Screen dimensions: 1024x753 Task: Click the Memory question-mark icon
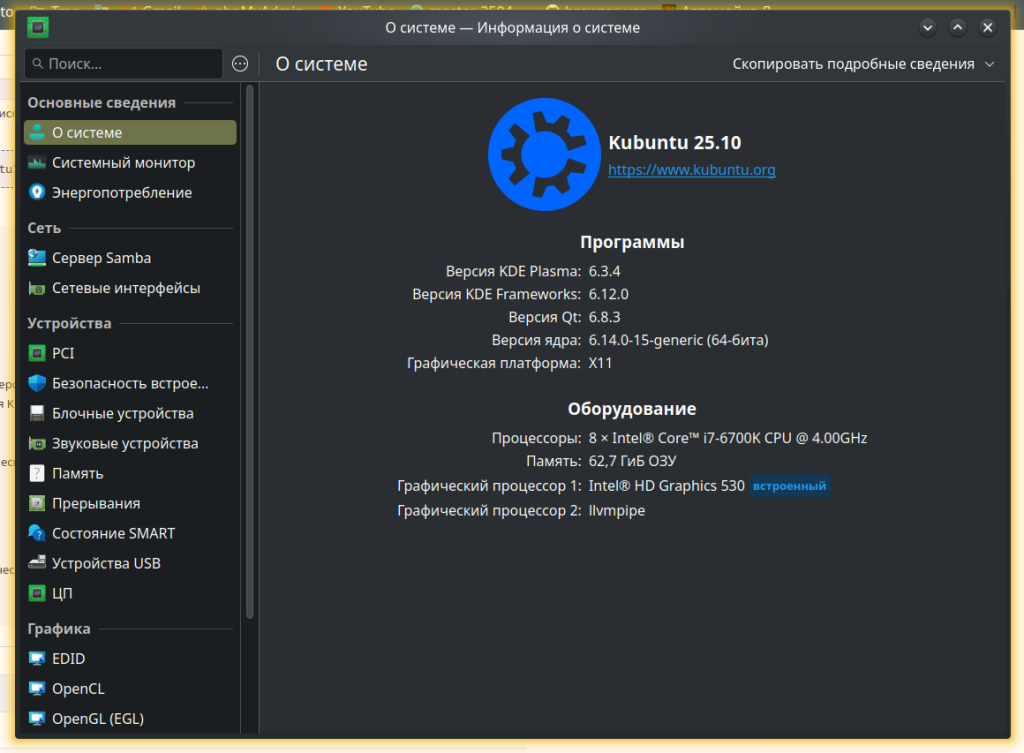(37, 473)
